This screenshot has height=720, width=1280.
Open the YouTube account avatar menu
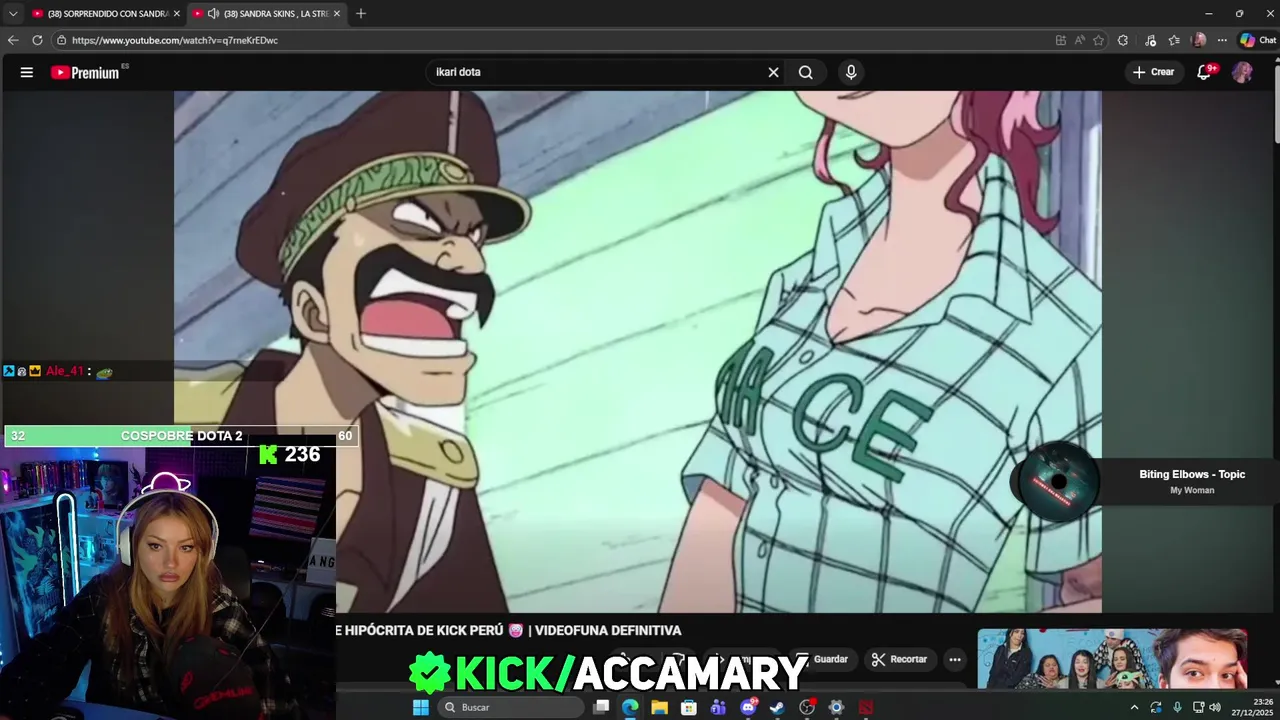point(1242,72)
